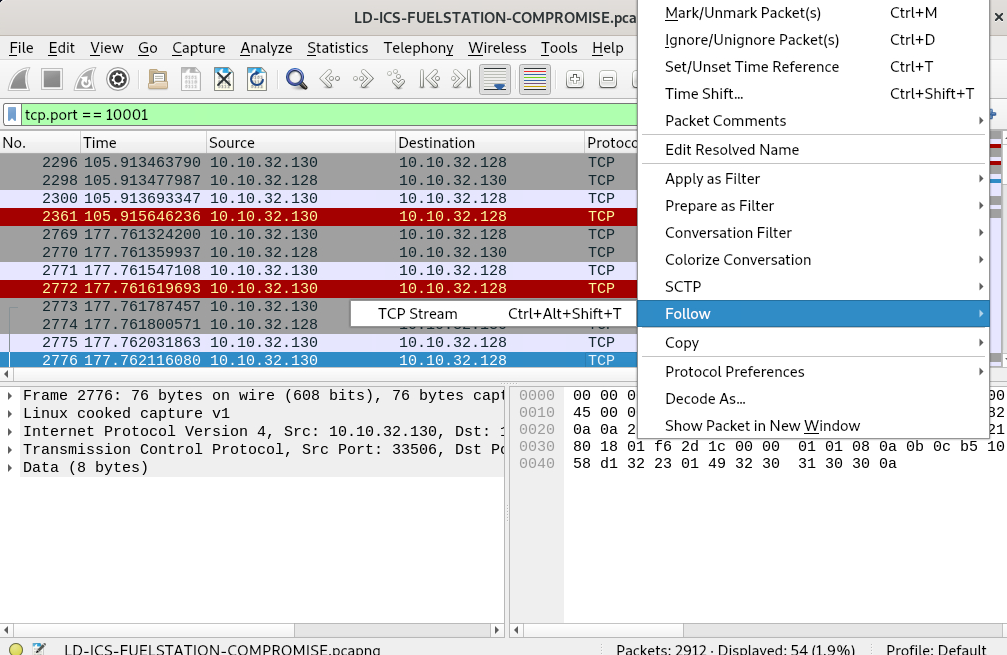The height and width of the screenshot is (655, 1007).
Task: Toggle packet colorization rules button
Action: click(x=535, y=79)
